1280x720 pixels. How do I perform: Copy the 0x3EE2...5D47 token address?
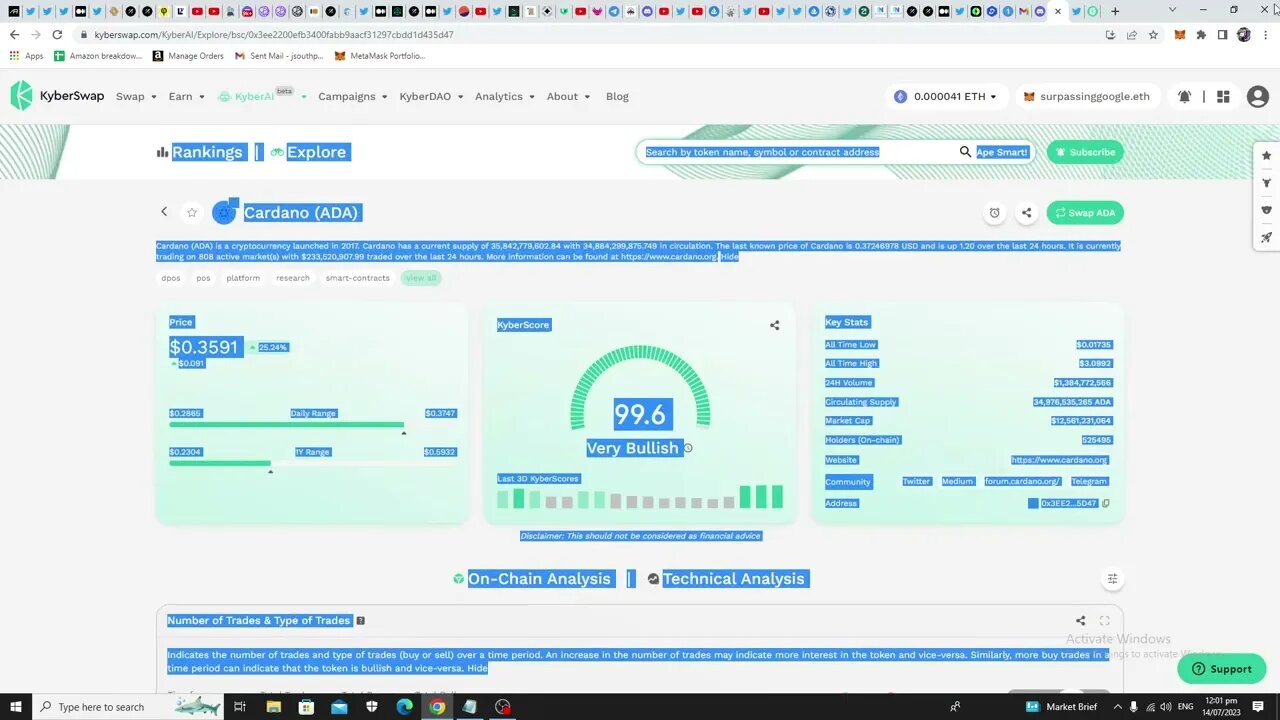(1106, 503)
